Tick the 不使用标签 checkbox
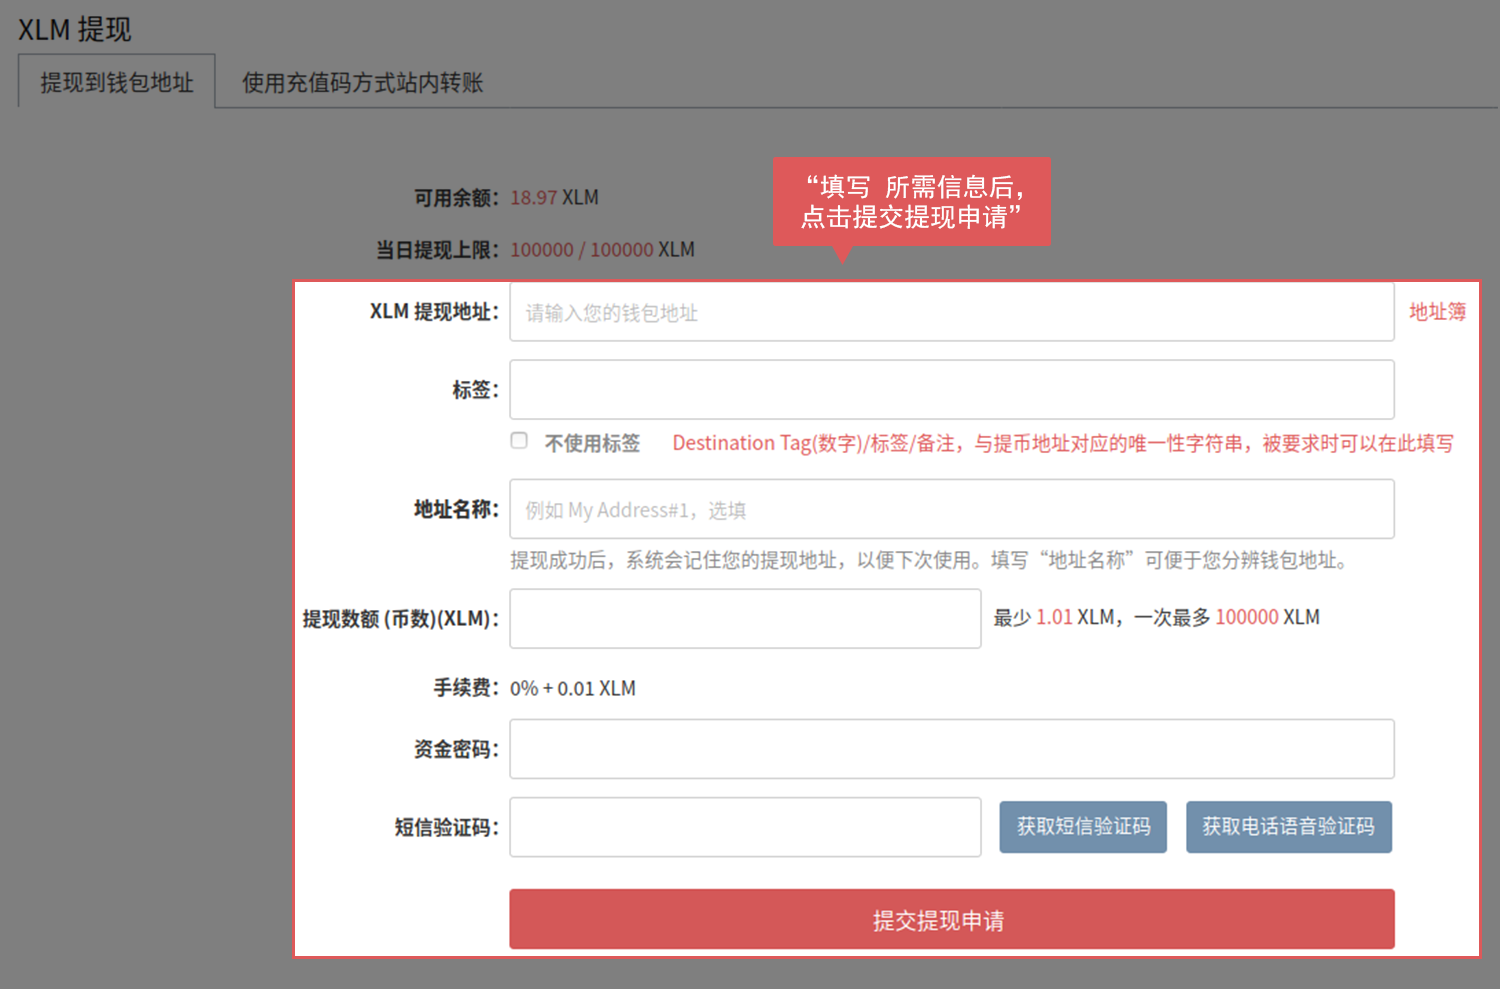The image size is (1500, 989). click(x=519, y=441)
